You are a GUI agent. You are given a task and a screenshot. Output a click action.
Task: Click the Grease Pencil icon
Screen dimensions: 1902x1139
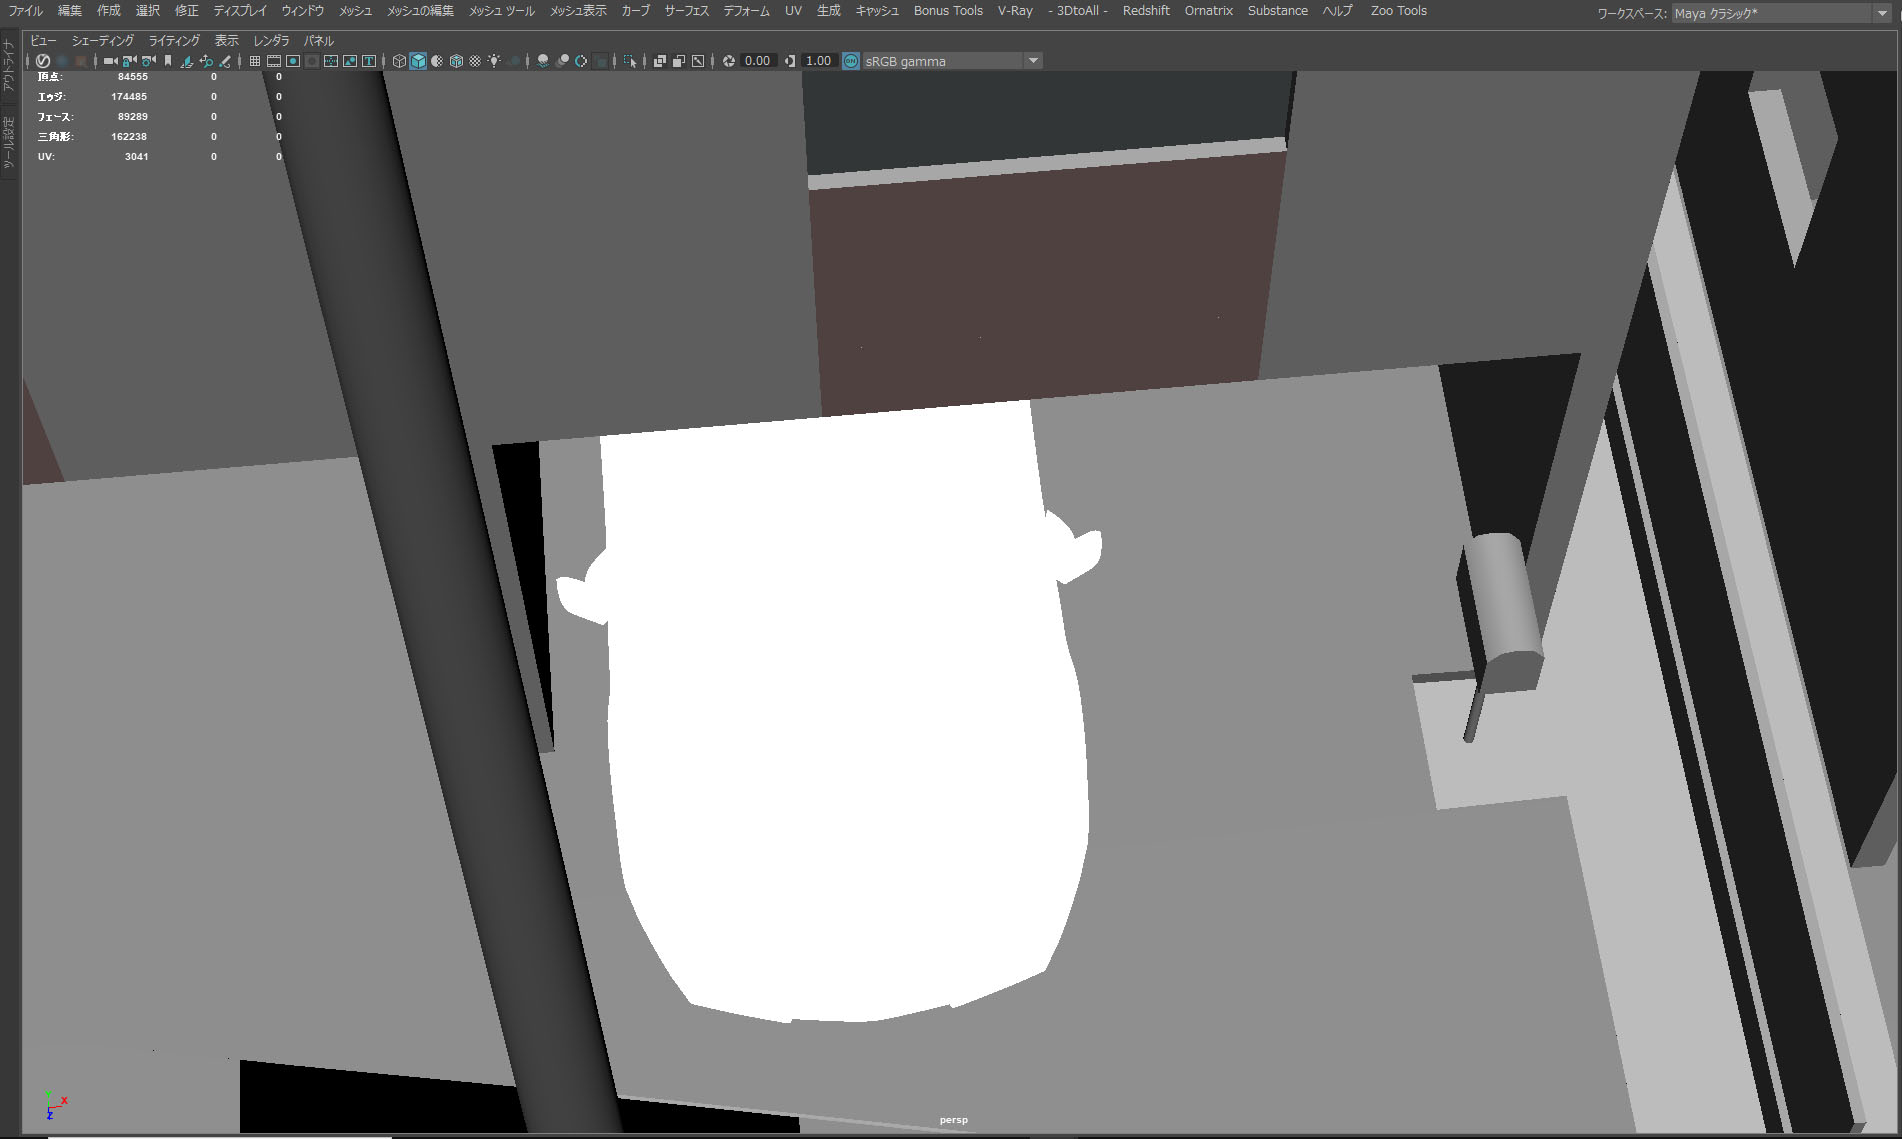[225, 61]
